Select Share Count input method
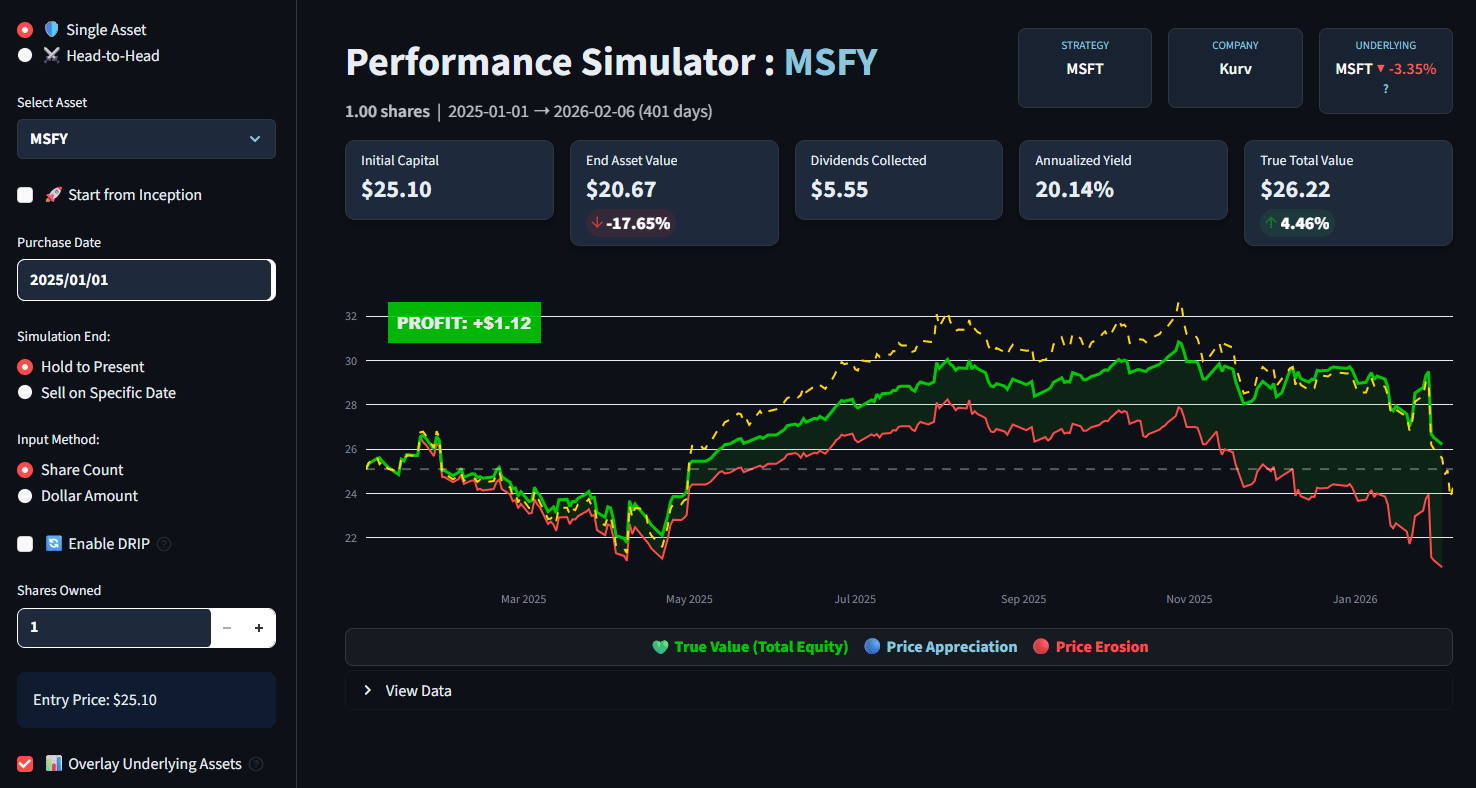The image size is (1476, 788). coord(25,470)
